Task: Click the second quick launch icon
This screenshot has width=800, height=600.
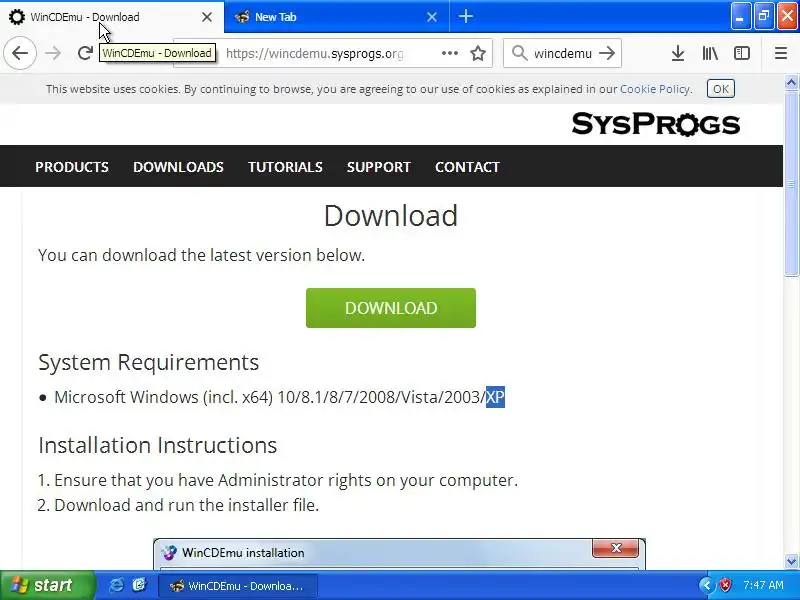Action: click(139, 585)
